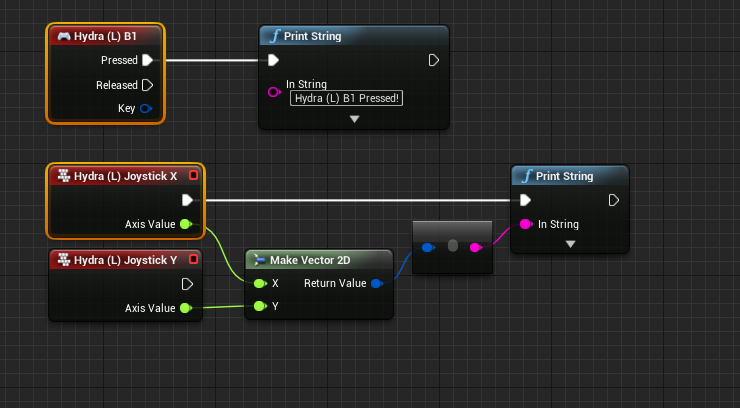Click blue input pin on the conversion node
Viewport: 740px width, 408px height.
428,247
